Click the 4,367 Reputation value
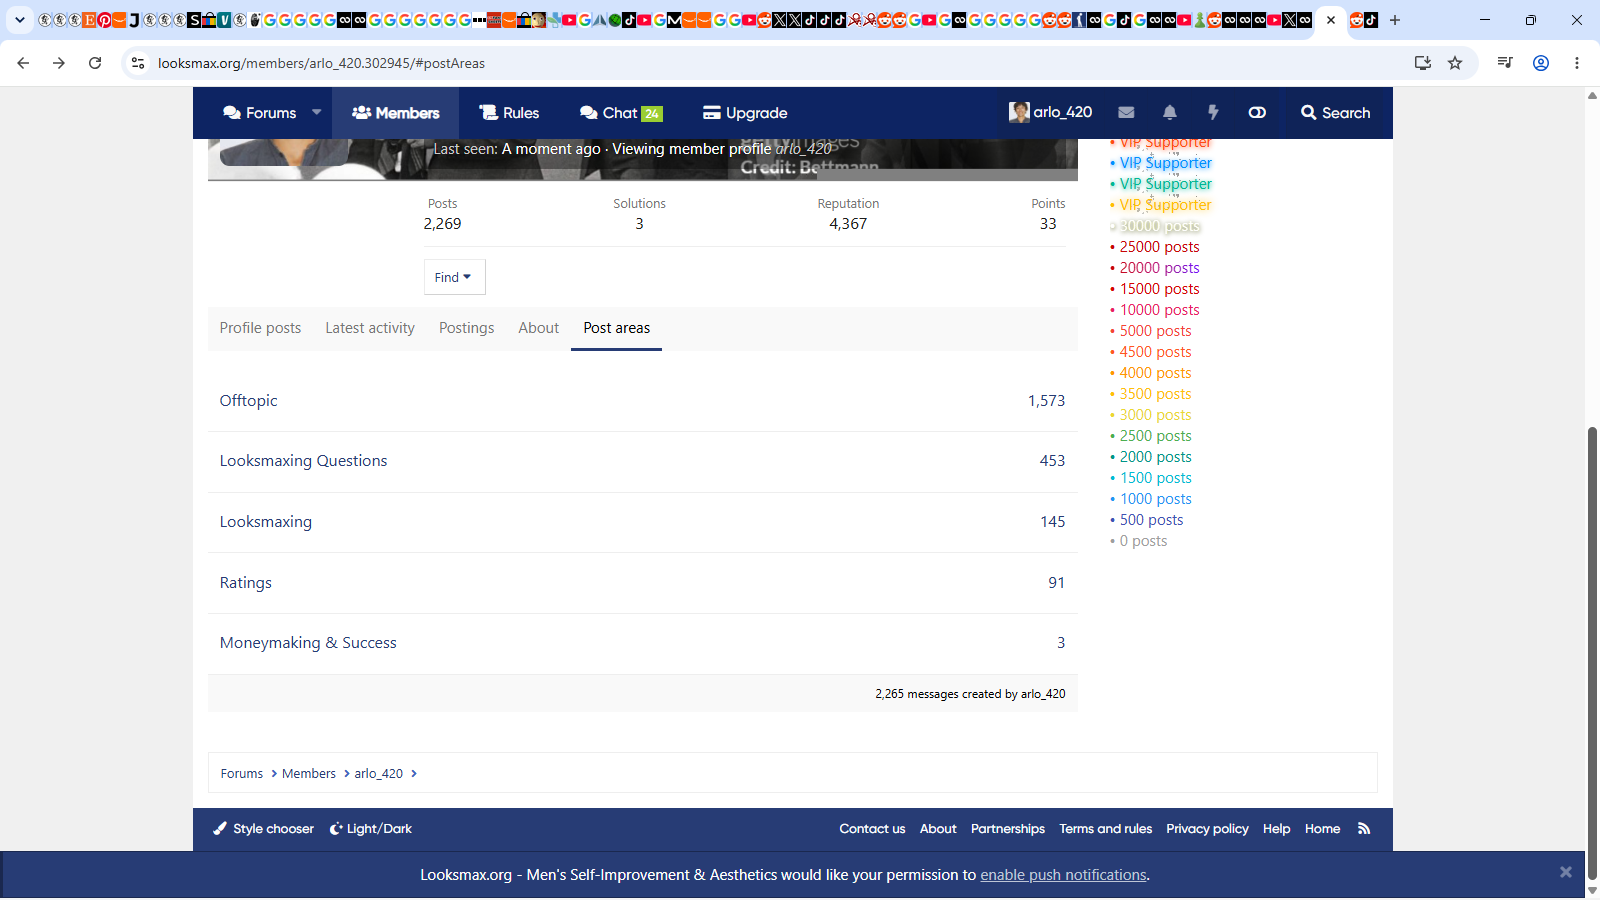The image size is (1600, 900). pos(848,224)
